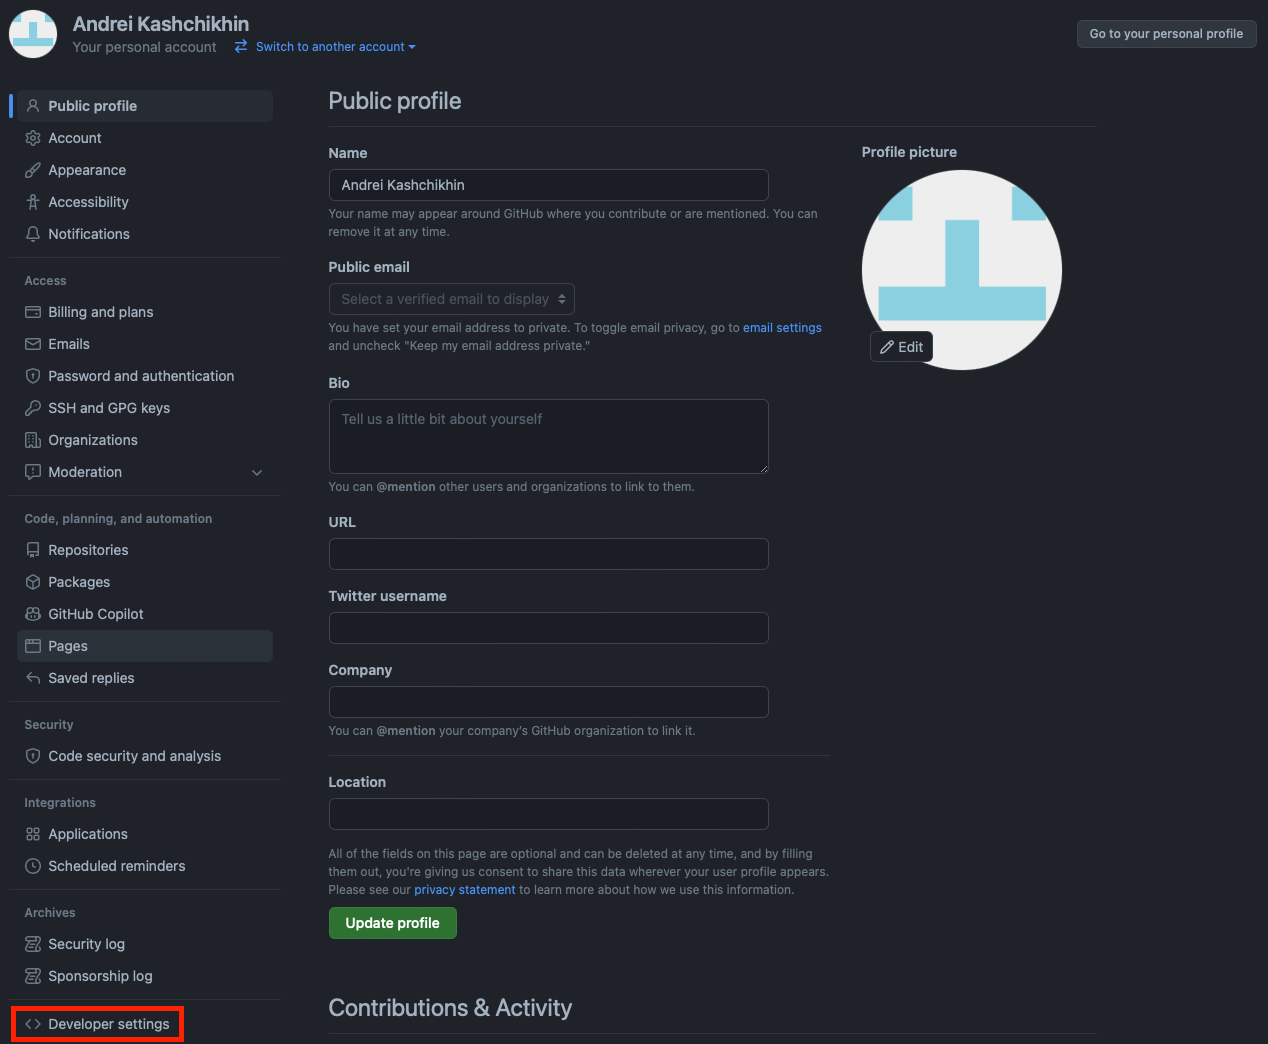Click the bell icon beside Notifications
Viewport: 1268px width, 1044px height.
tap(33, 234)
